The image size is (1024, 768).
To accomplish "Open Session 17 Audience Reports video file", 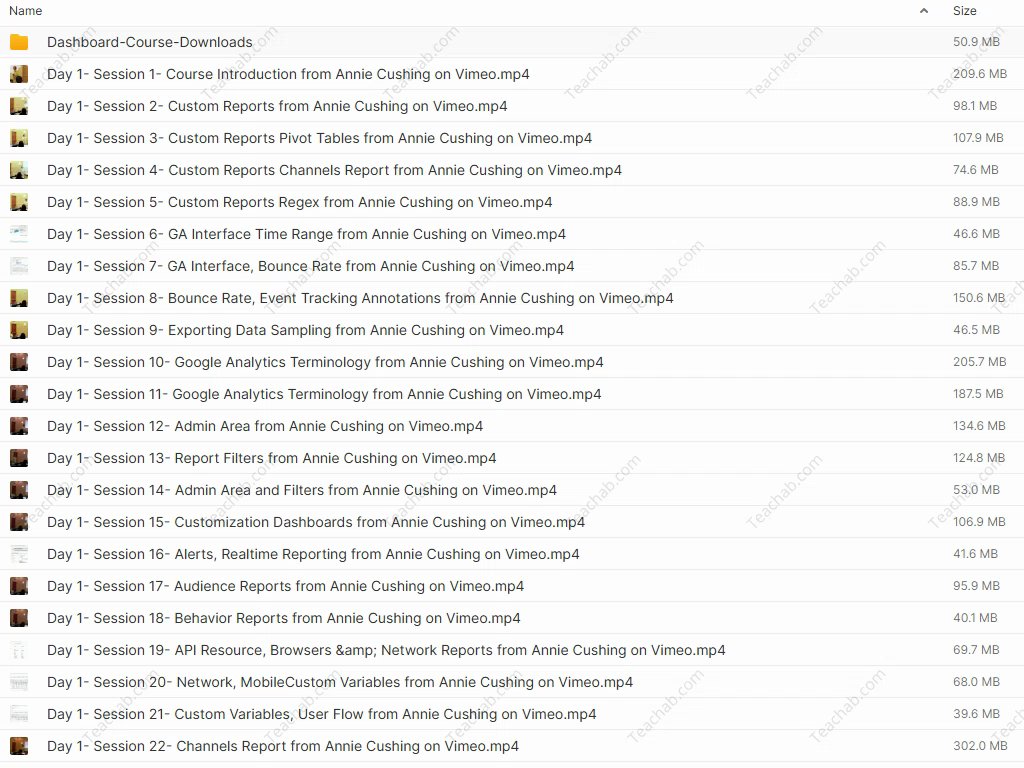I will (x=285, y=586).
